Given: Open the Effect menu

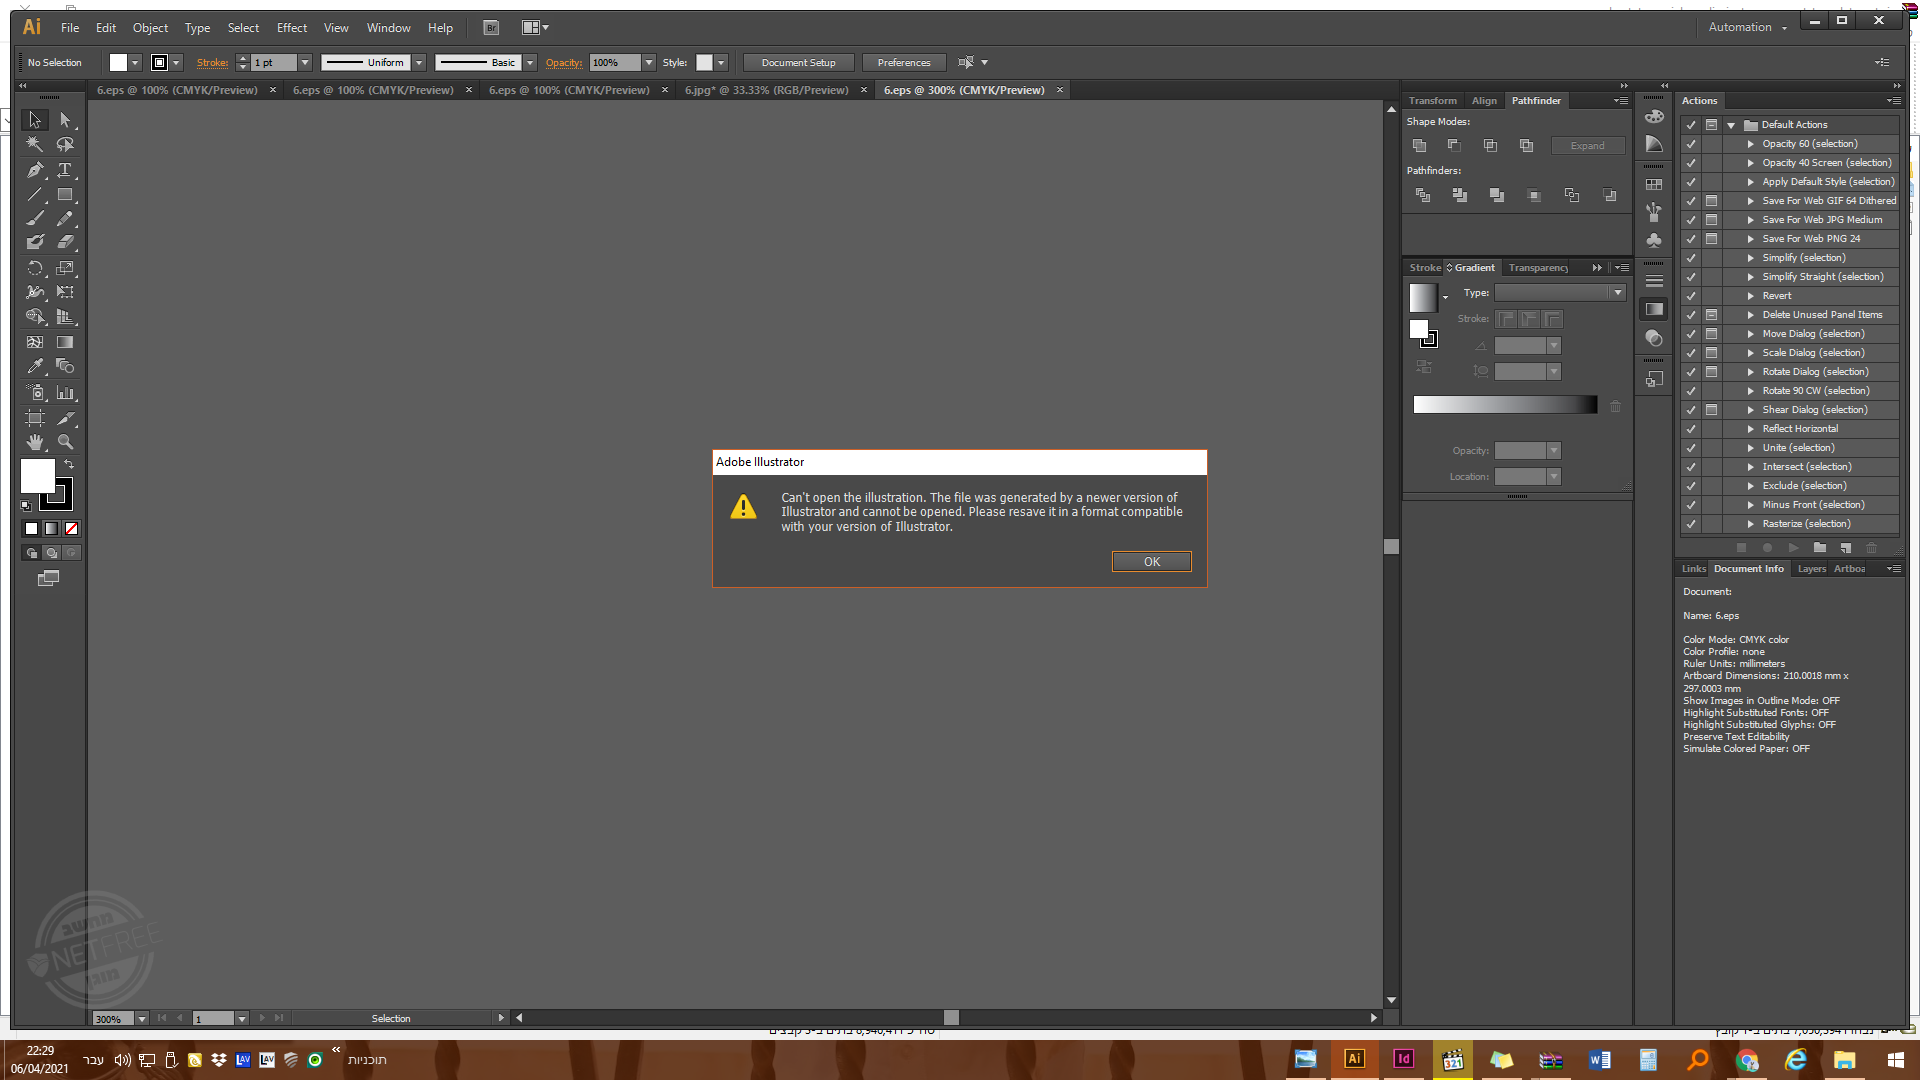Looking at the screenshot, I should [291, 28].
